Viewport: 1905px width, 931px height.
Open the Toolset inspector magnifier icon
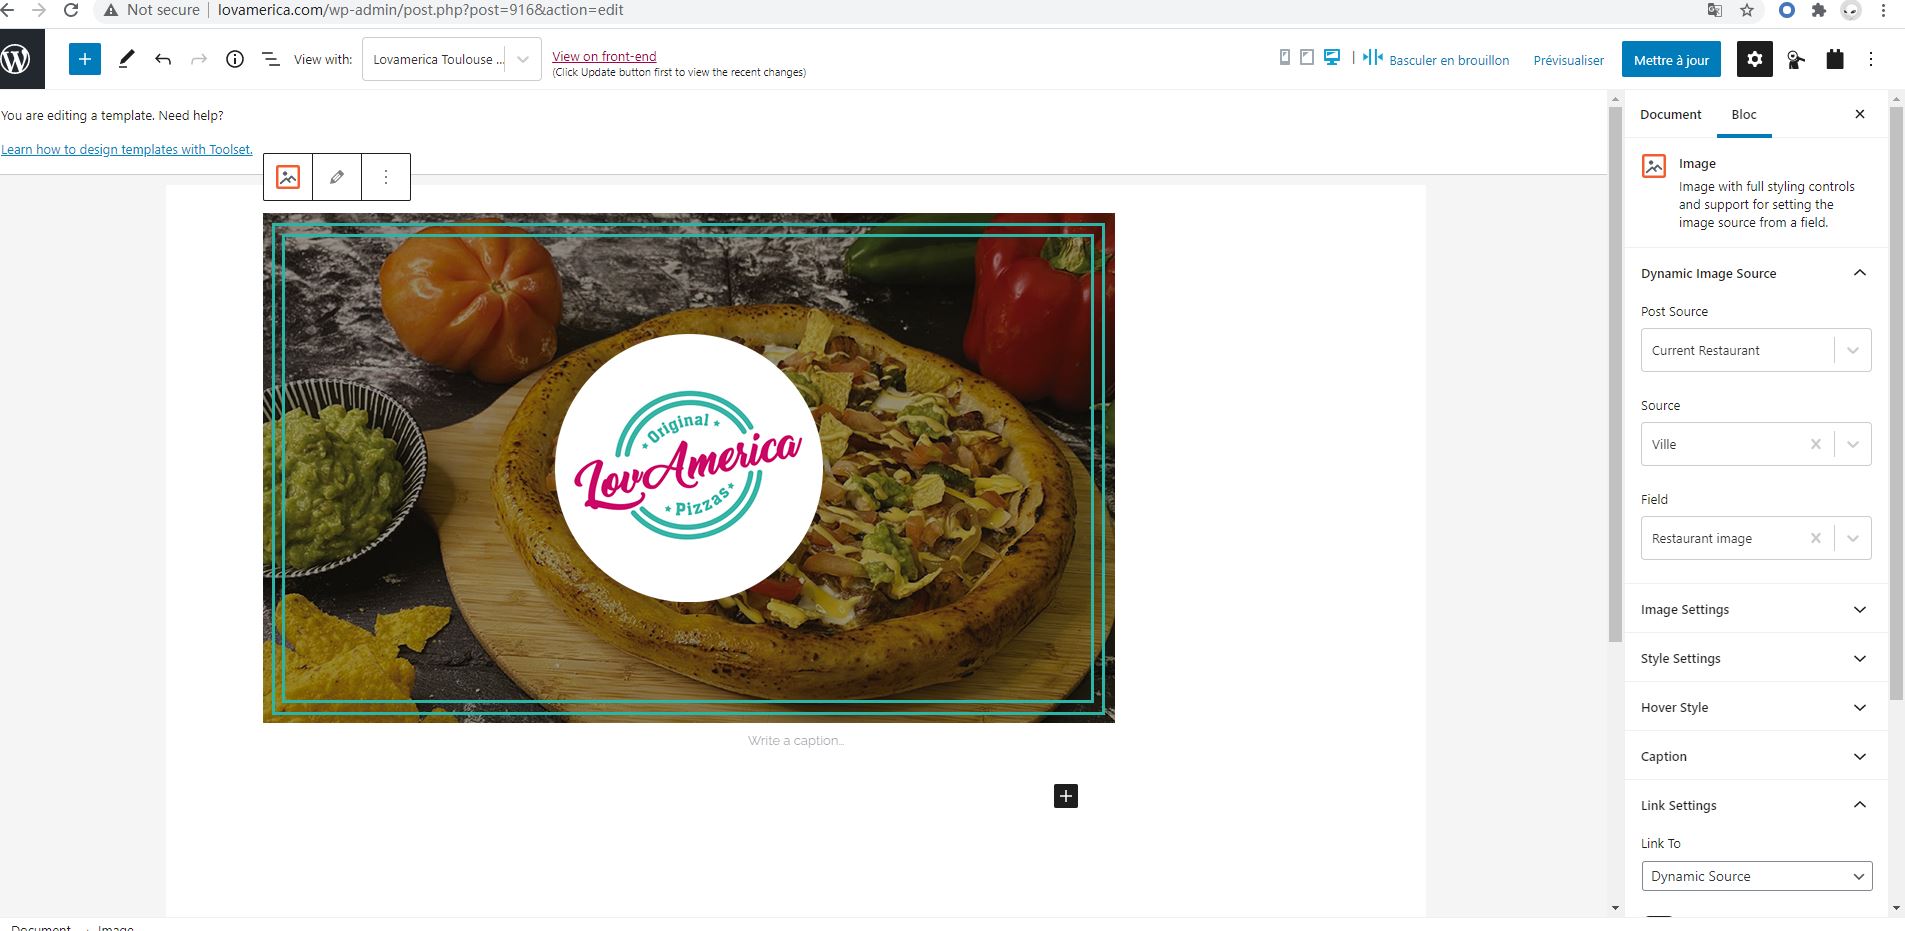pos(1796,60)
